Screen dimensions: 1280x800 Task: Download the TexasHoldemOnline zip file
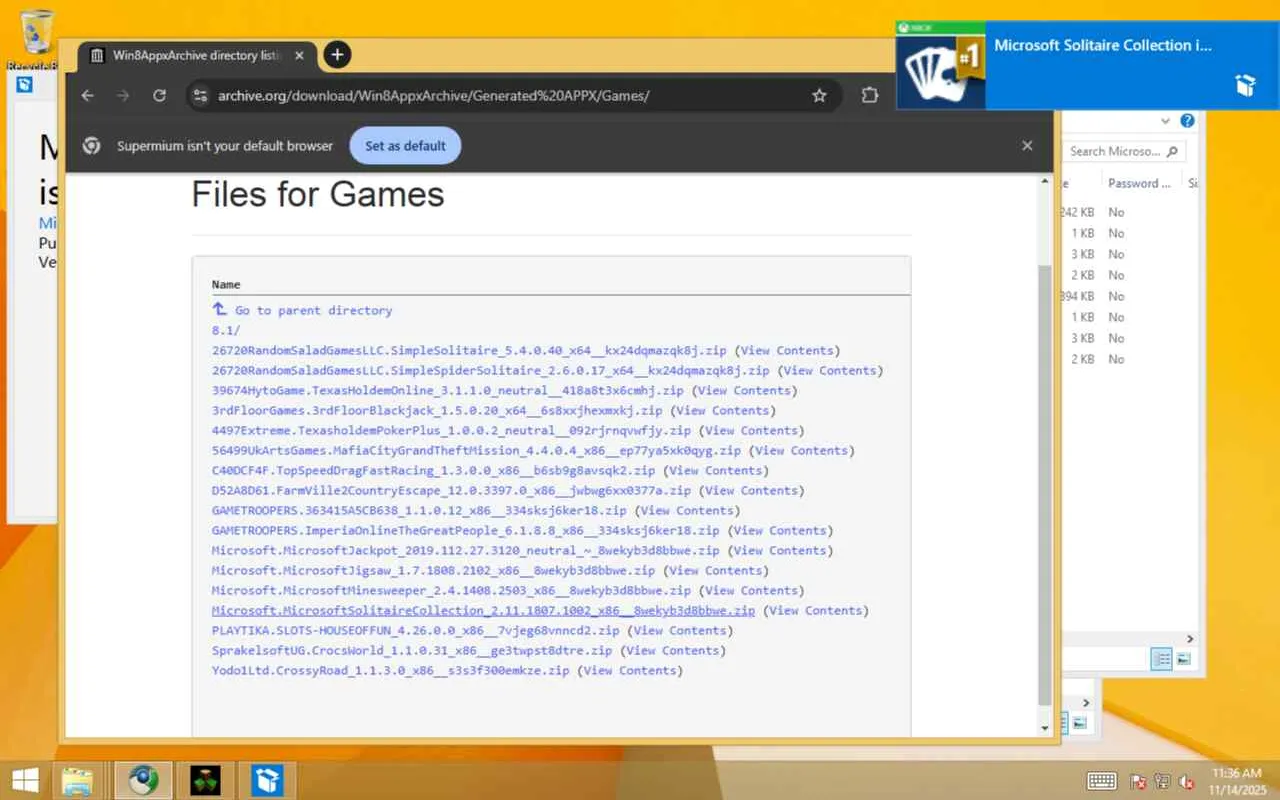tap(448, 390)
